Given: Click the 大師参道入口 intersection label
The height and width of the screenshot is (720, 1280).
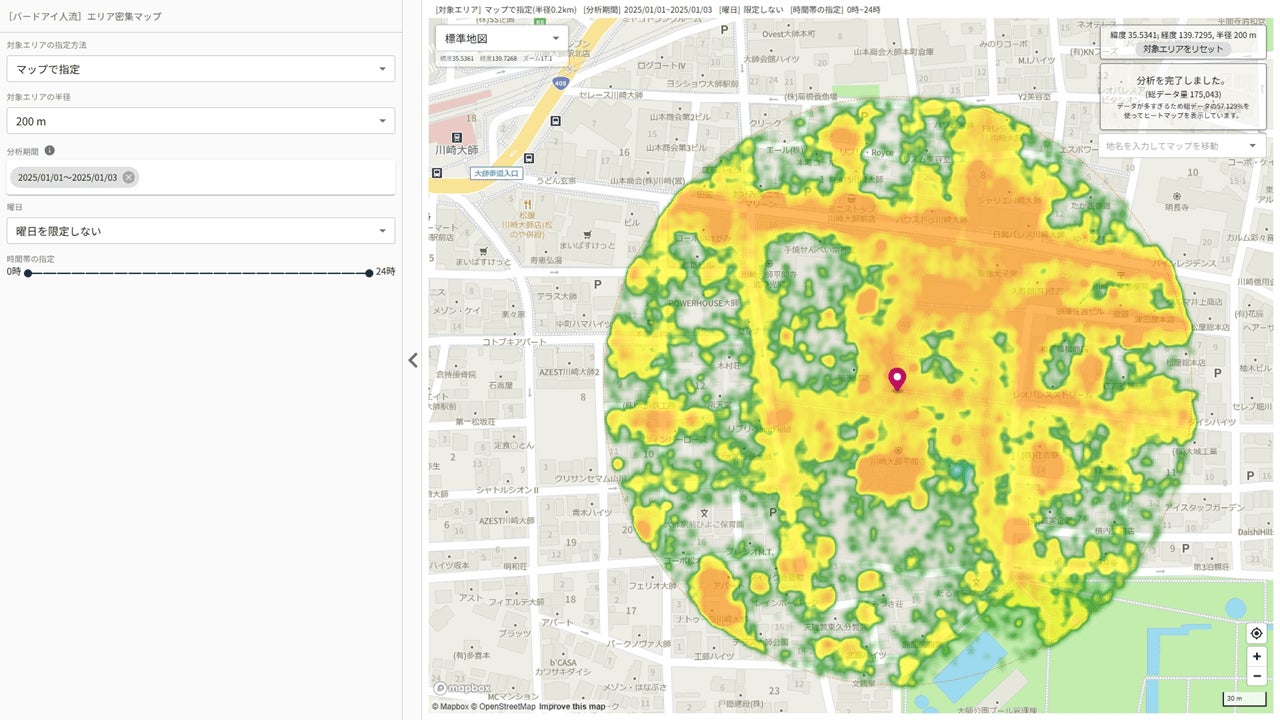Looking at the screenshot, I should click(496, 173).
